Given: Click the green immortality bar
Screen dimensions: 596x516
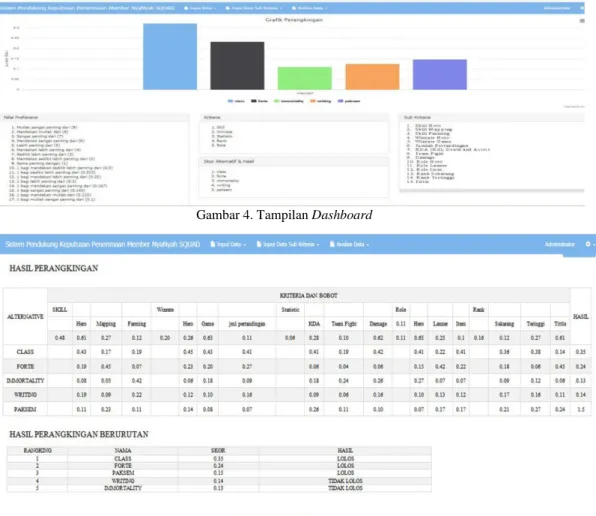Looking at the screenshot, I should (305, 78).
